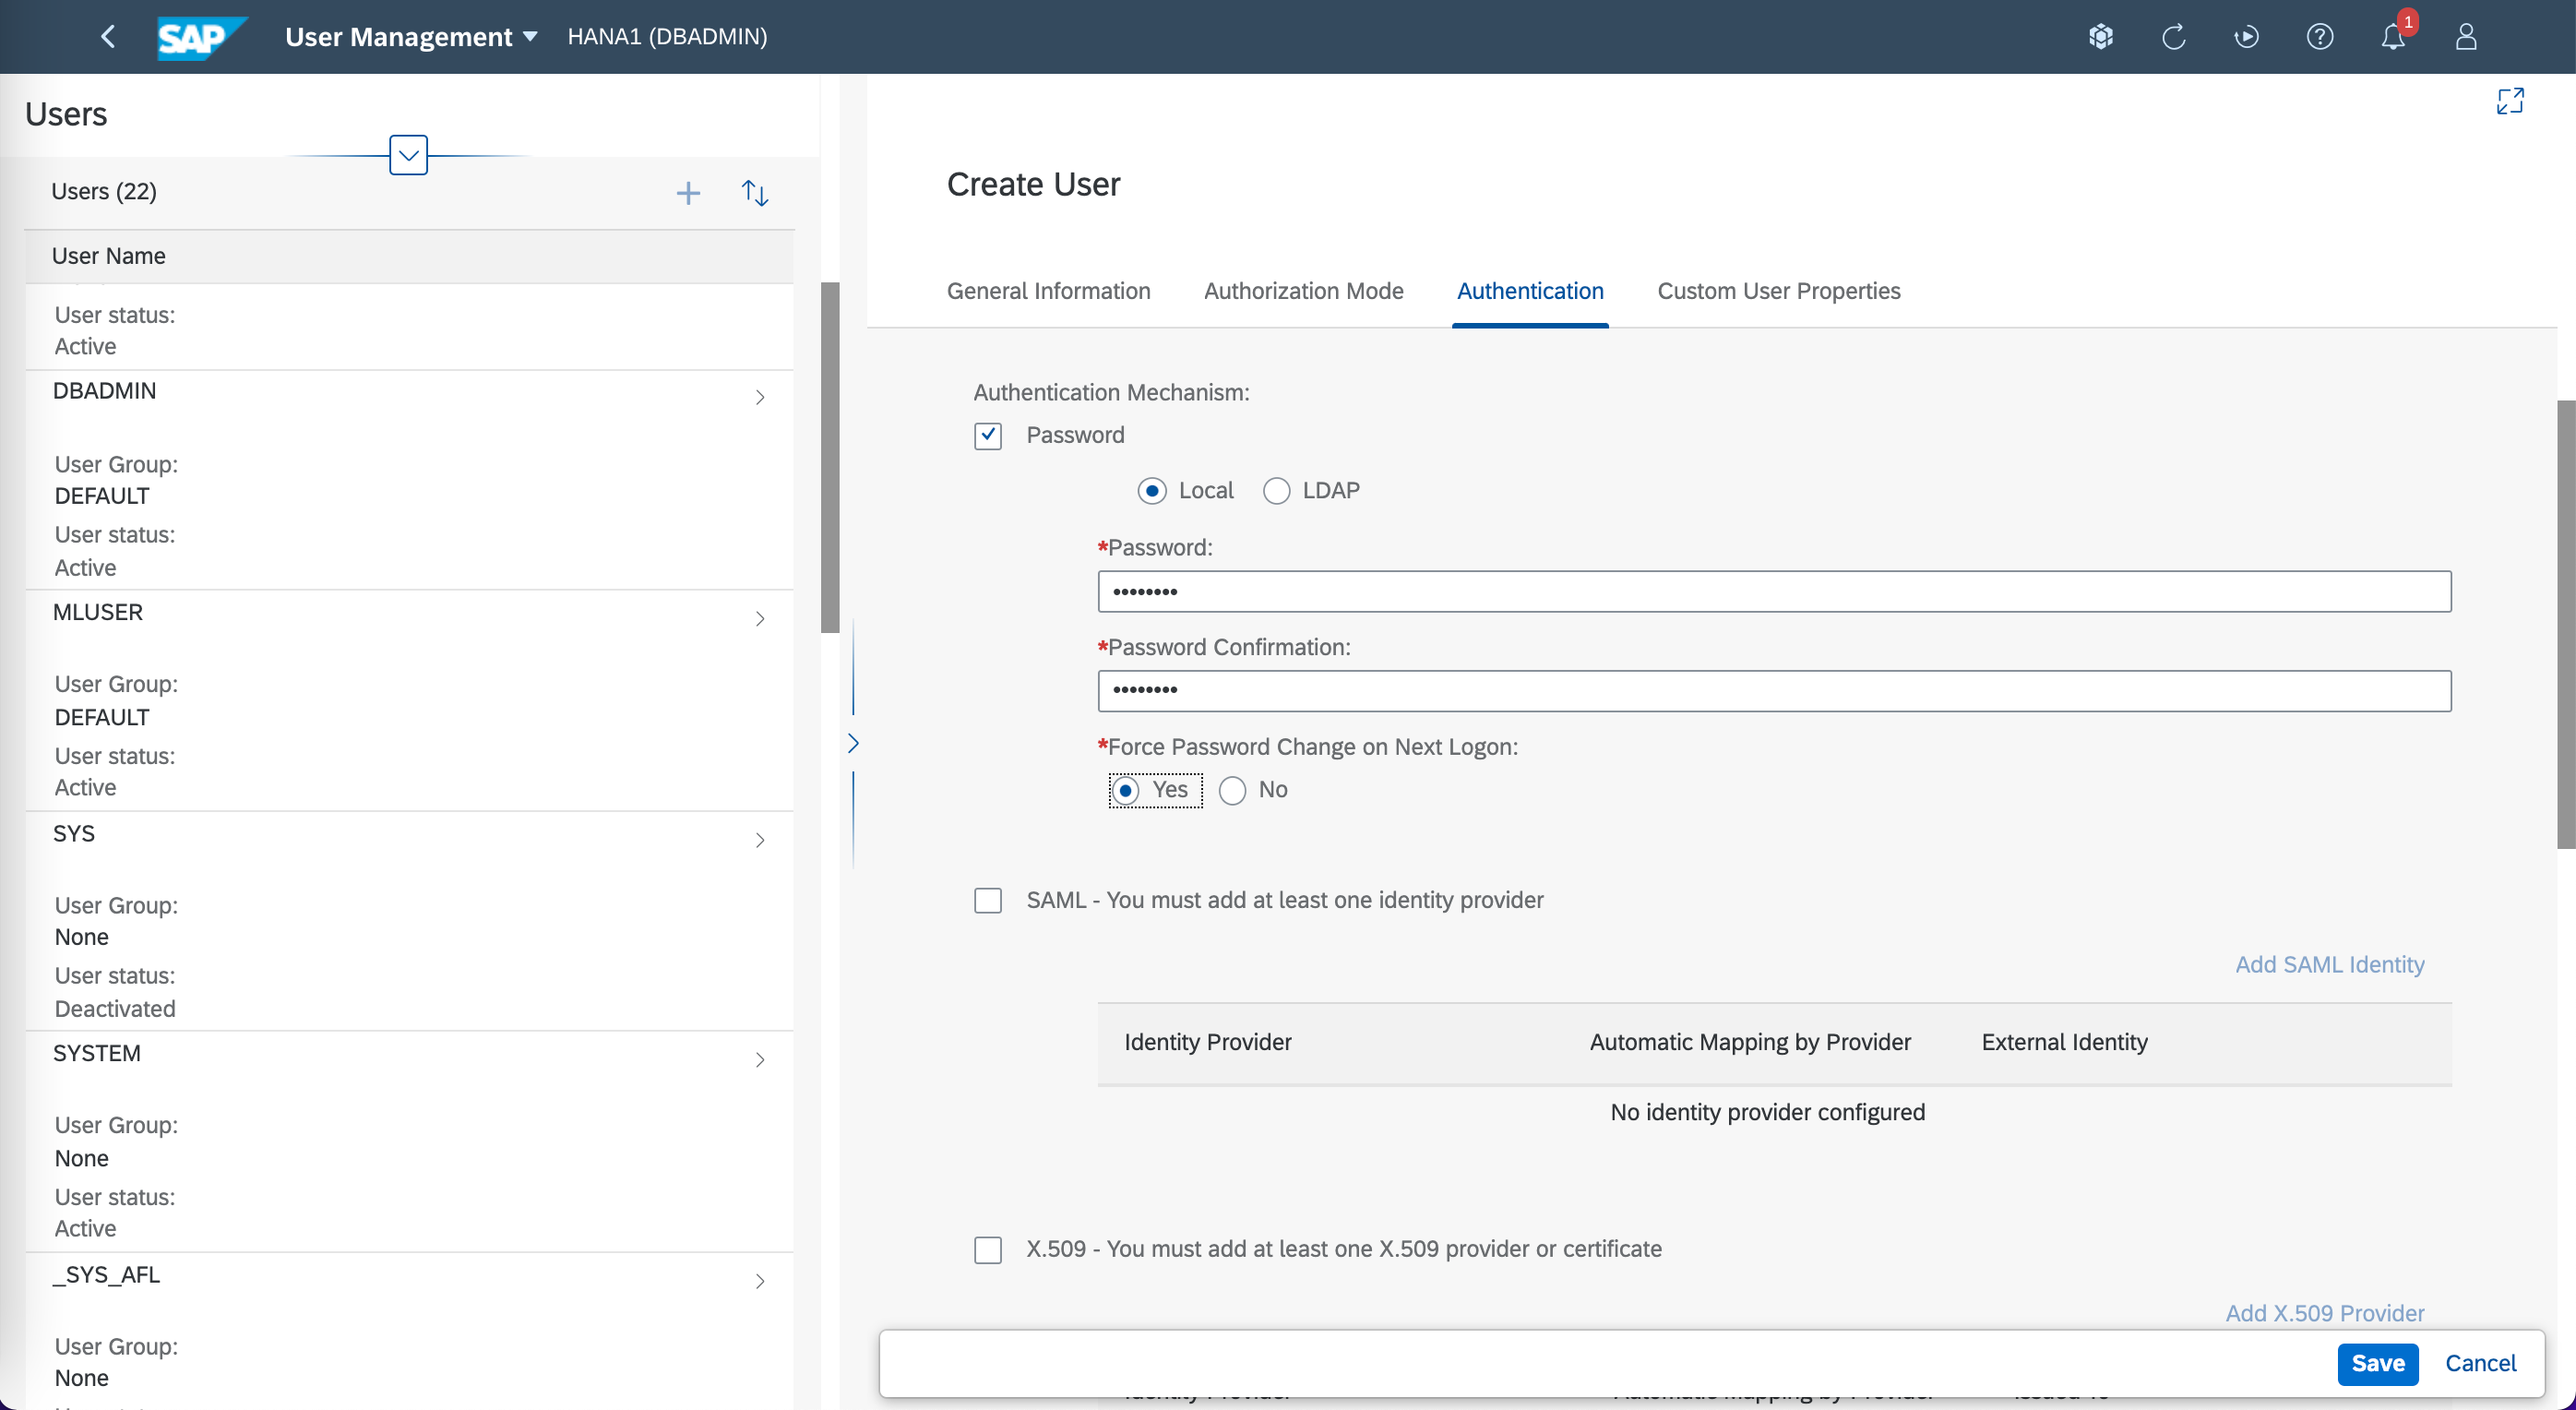Open the MLUSER row chevron

pyautogui.click(x=760, y=619)
